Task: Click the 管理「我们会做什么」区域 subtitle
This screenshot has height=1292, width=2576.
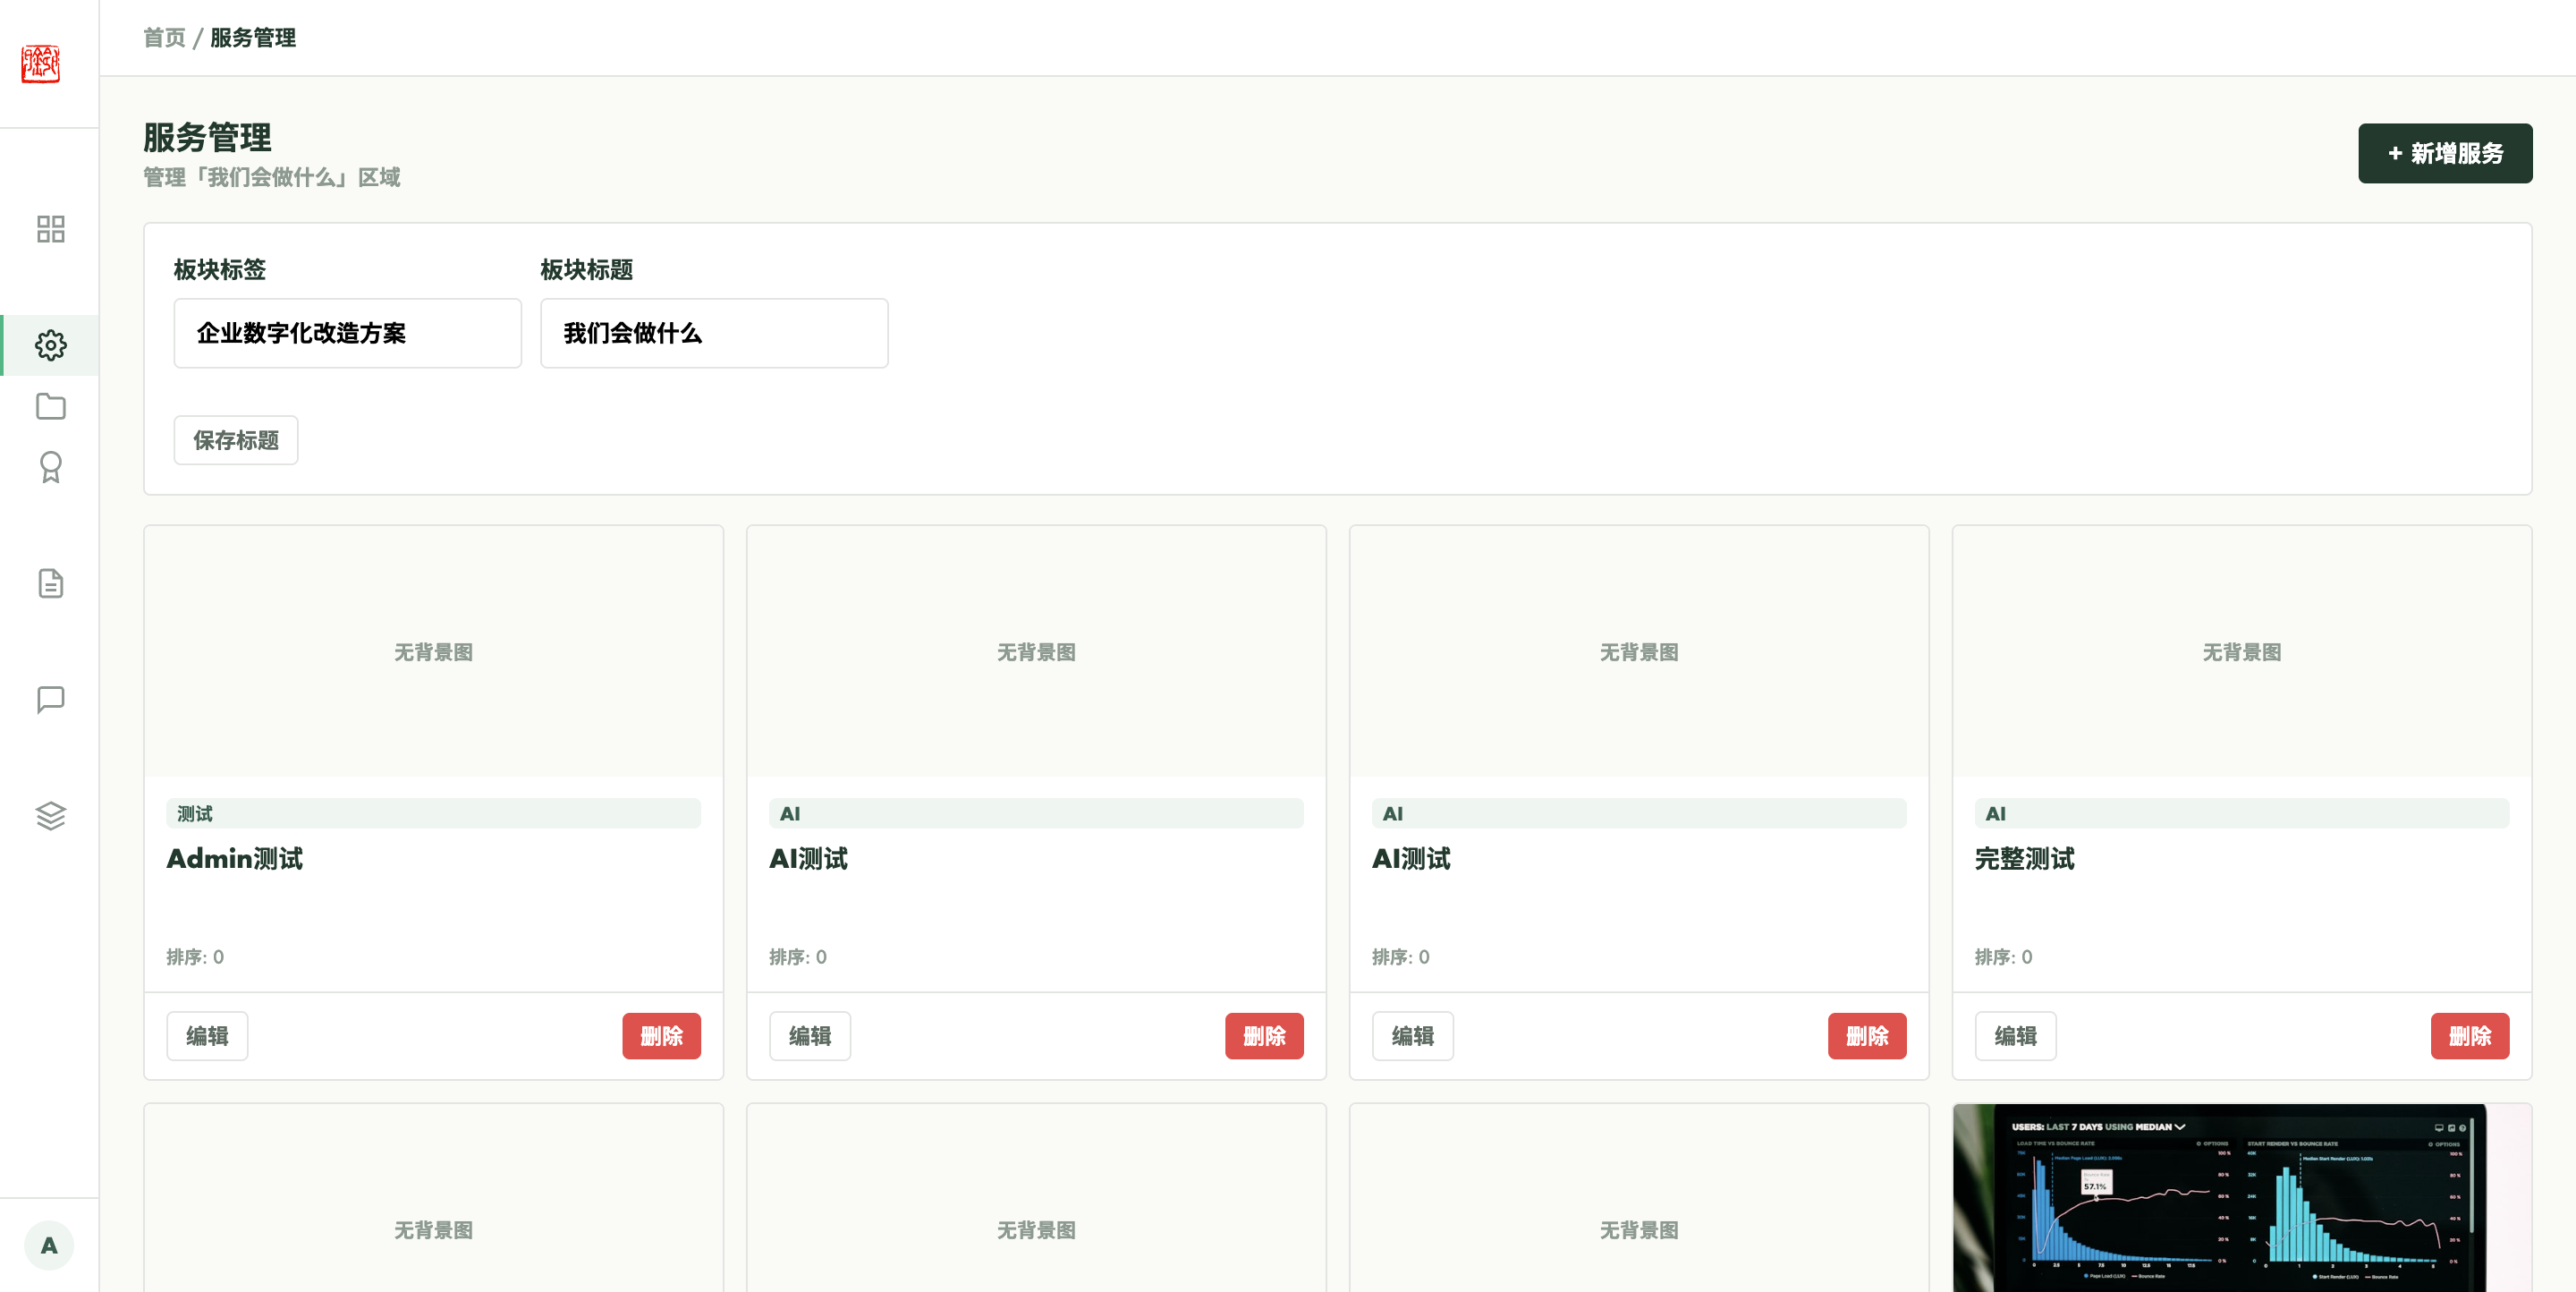Action: pos(271,177)
